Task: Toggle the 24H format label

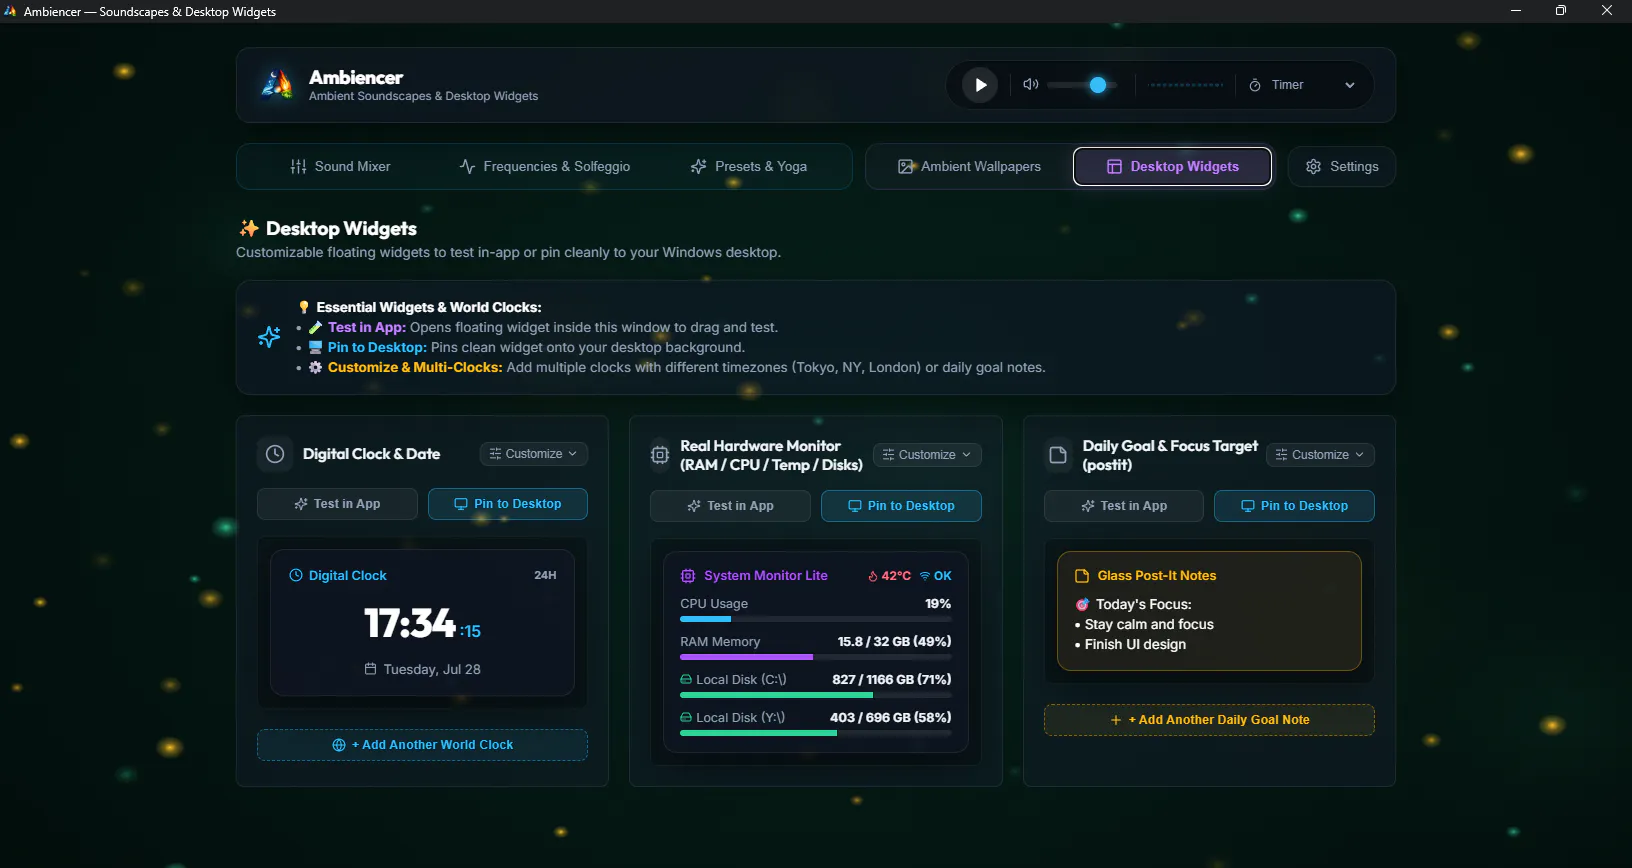Action: pyautogui.click(x=545, y=575)
